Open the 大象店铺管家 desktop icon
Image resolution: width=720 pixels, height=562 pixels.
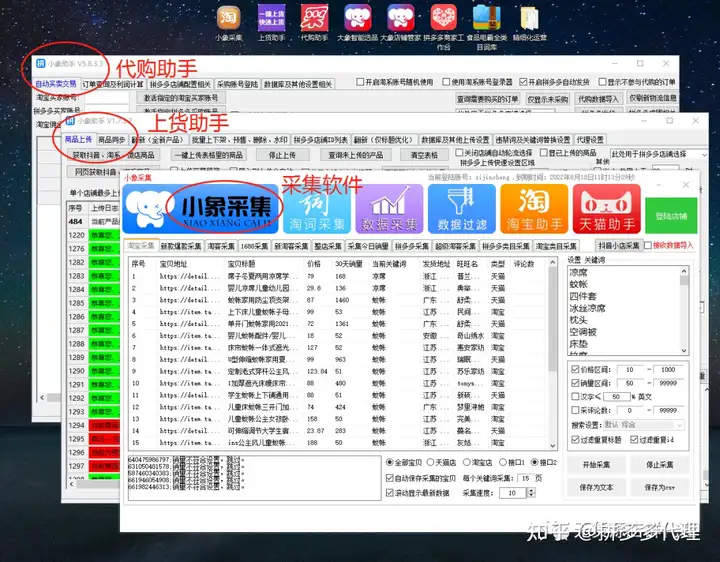[x=400, y=23]
